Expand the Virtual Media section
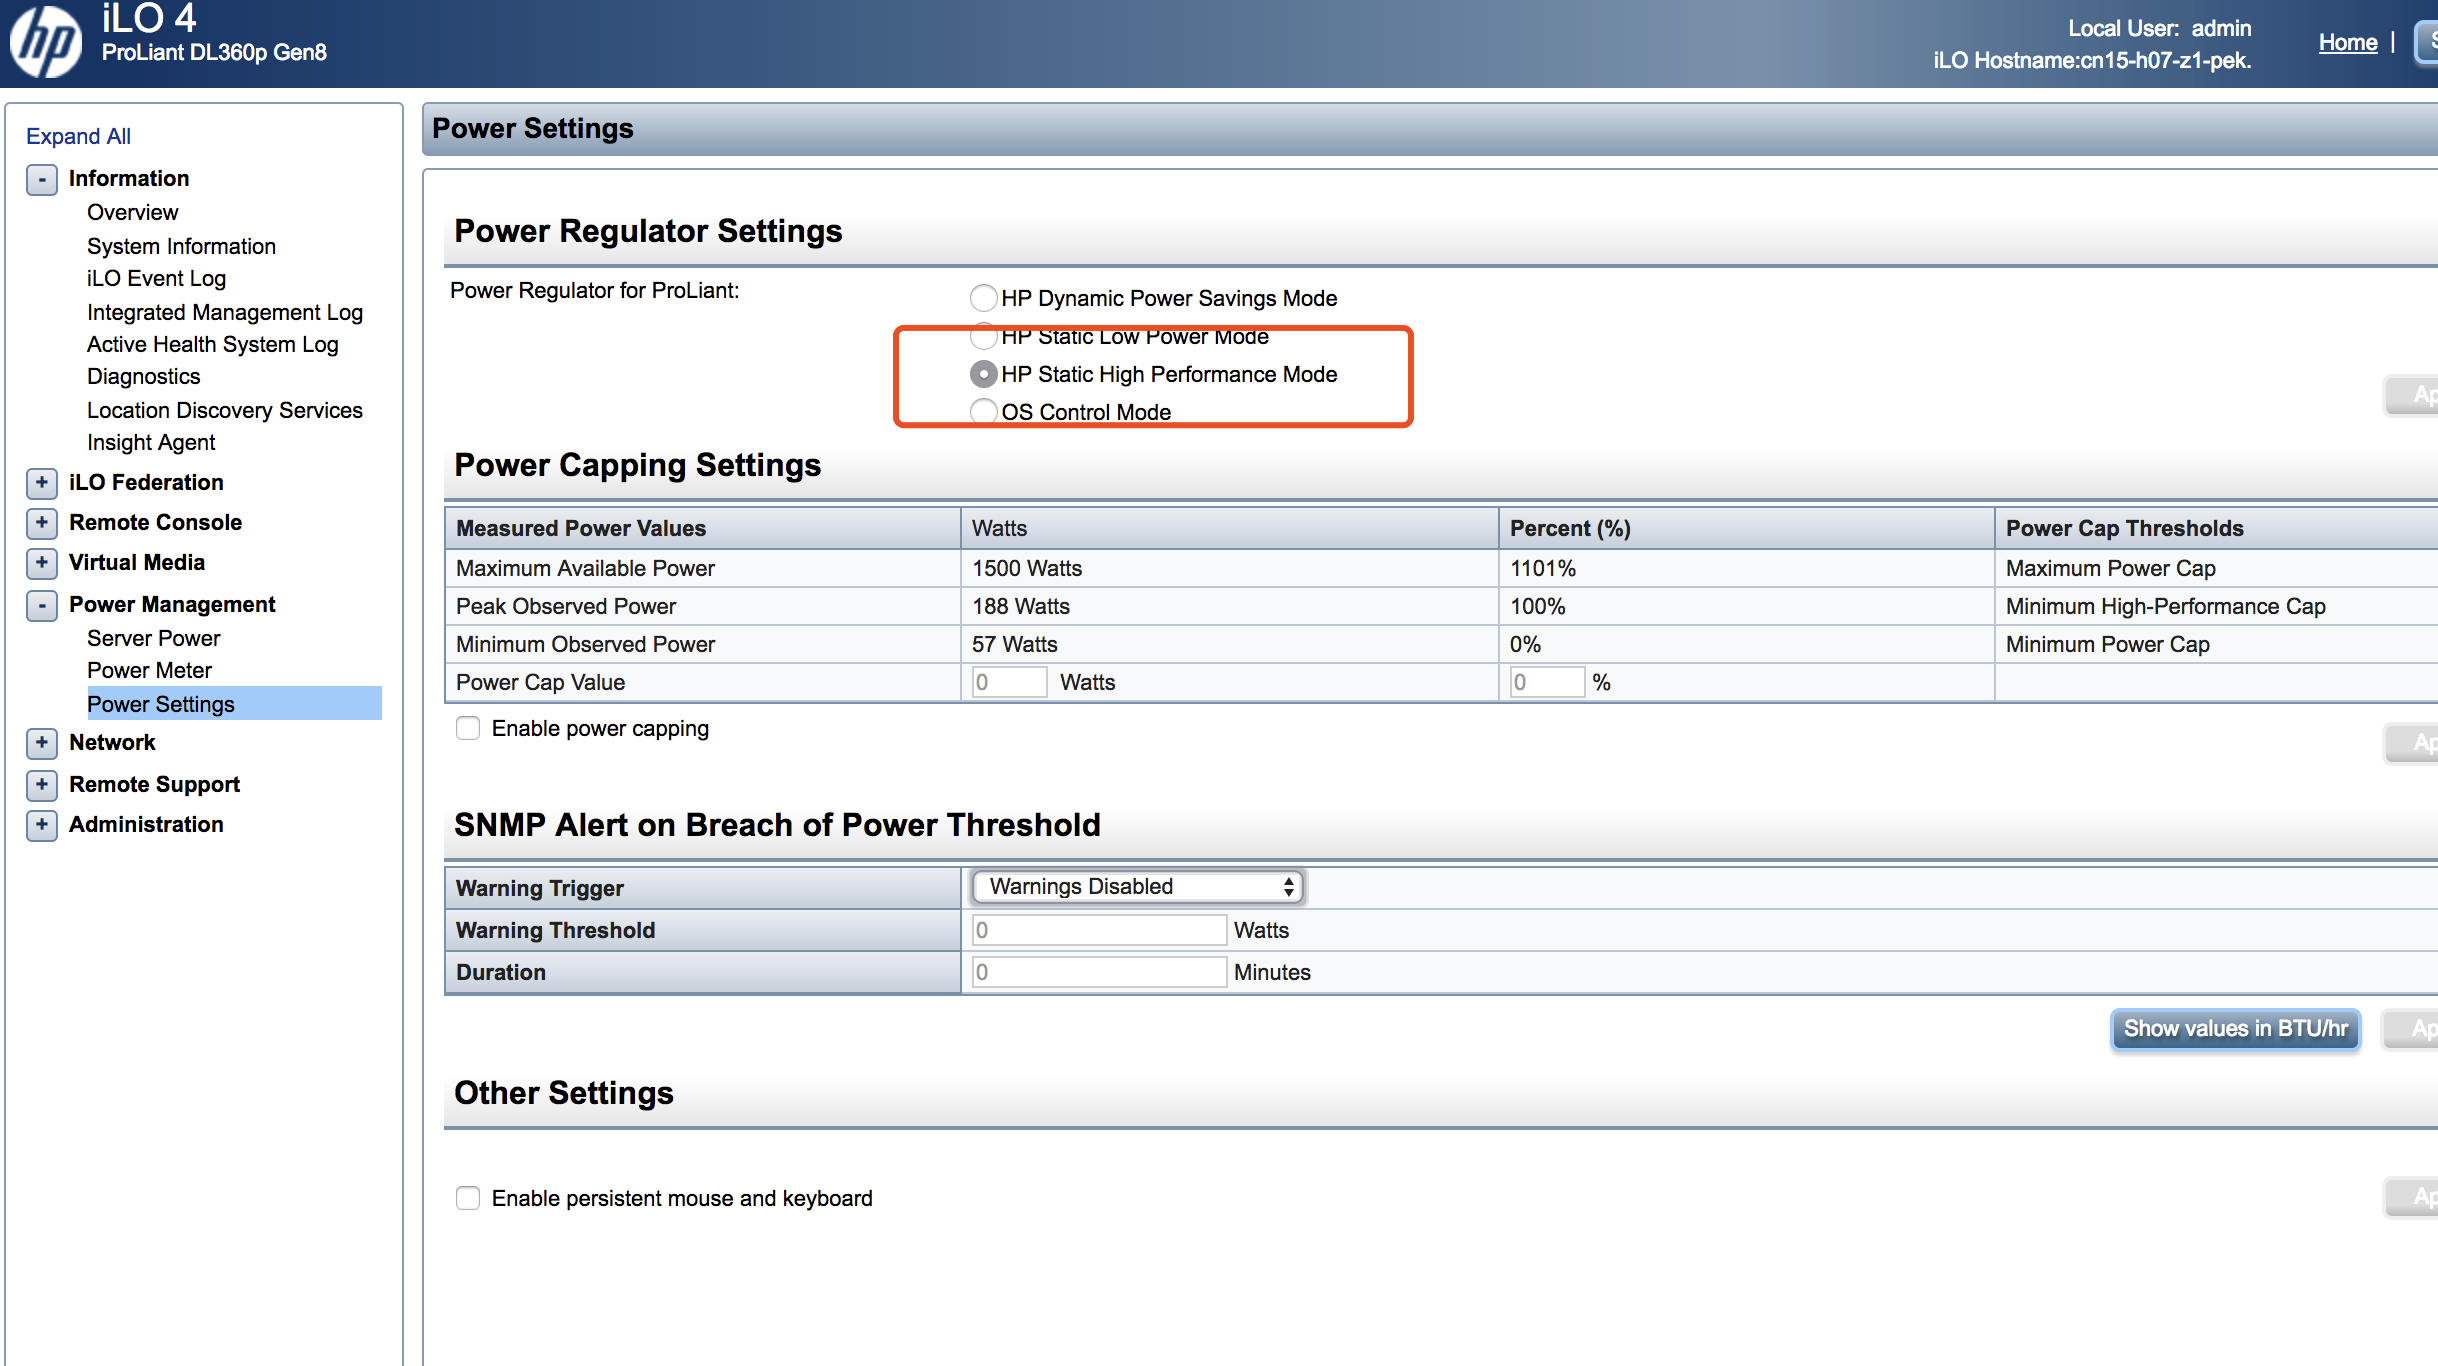The width and height of the screenshot is (2438, 1366). click(41, 563)
